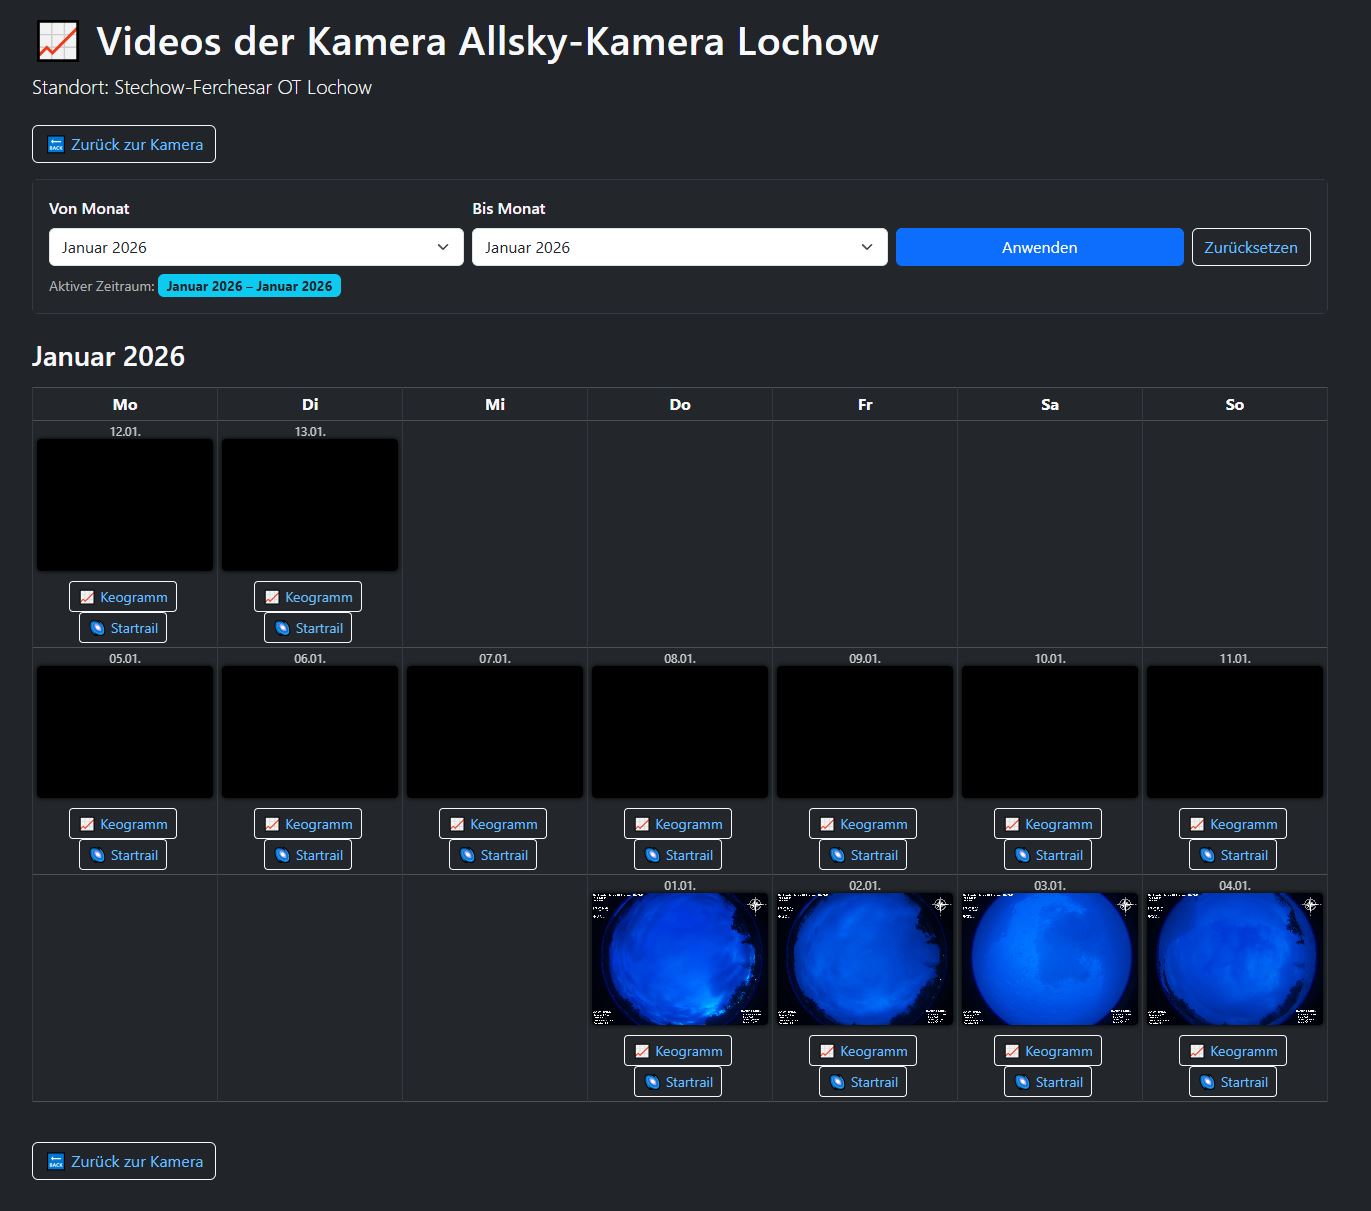Click the bottom Zurück zur Kamera link
1371x1211 pixels.
click(x=123, y=1161)
